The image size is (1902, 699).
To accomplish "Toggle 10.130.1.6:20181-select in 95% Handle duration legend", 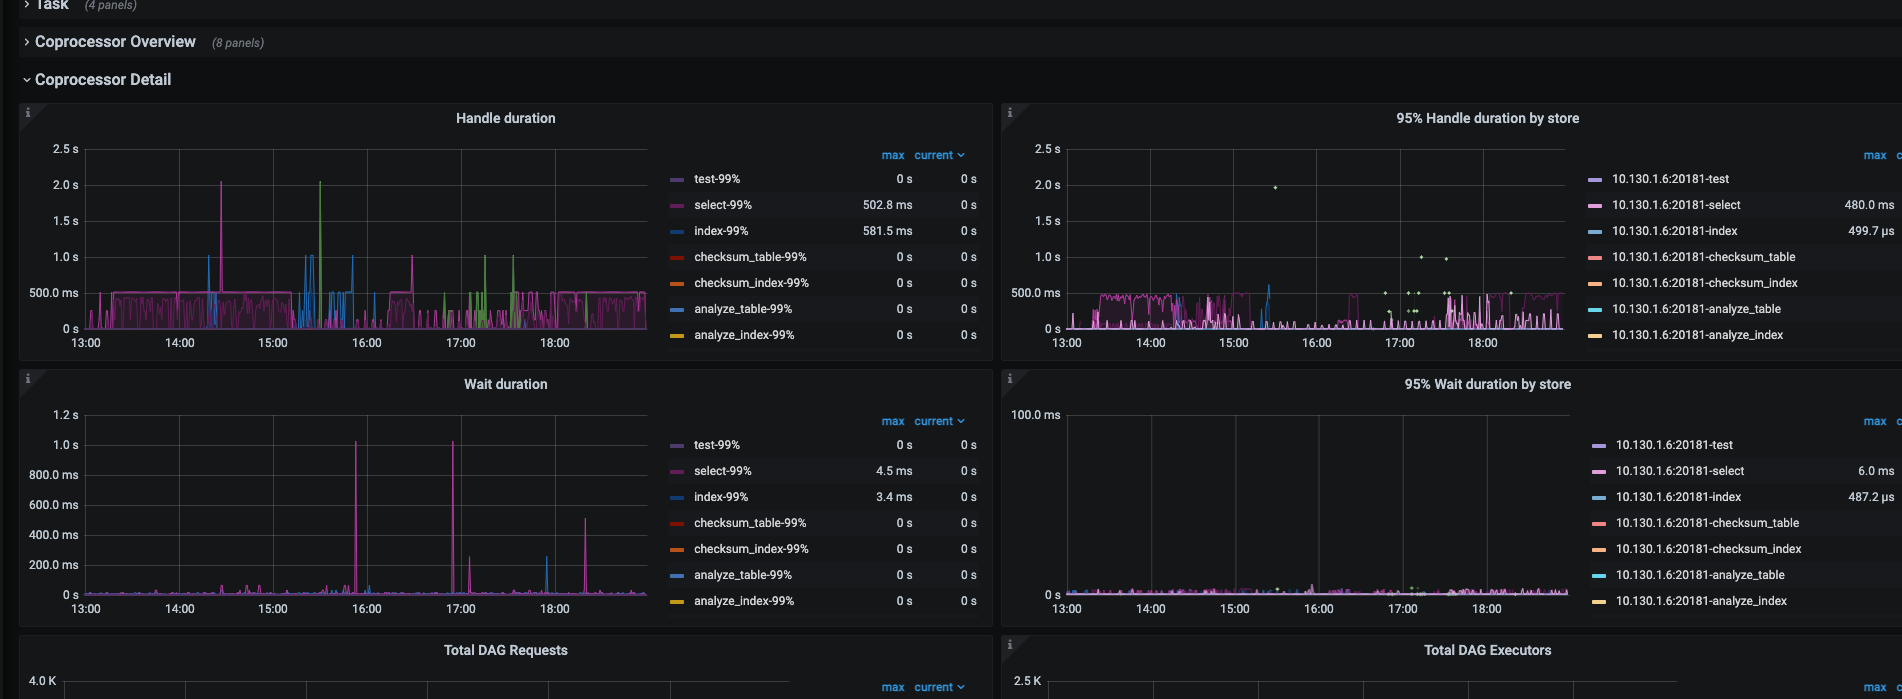I will tap(1675, 205).
